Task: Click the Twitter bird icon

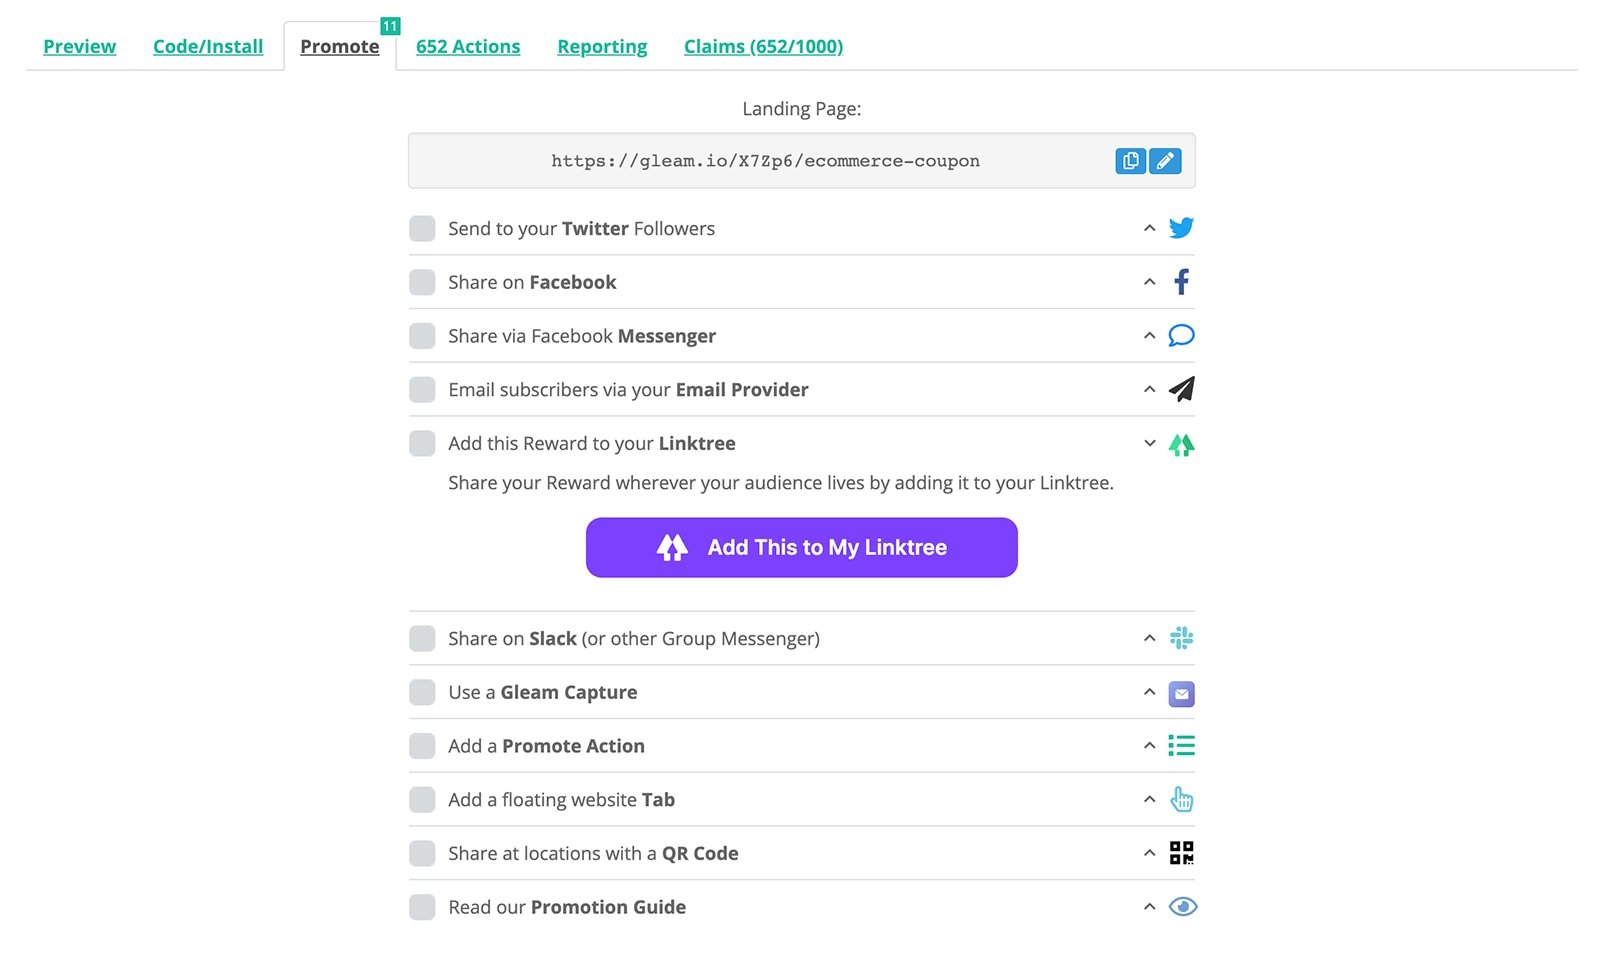Action: [1181, 228]
